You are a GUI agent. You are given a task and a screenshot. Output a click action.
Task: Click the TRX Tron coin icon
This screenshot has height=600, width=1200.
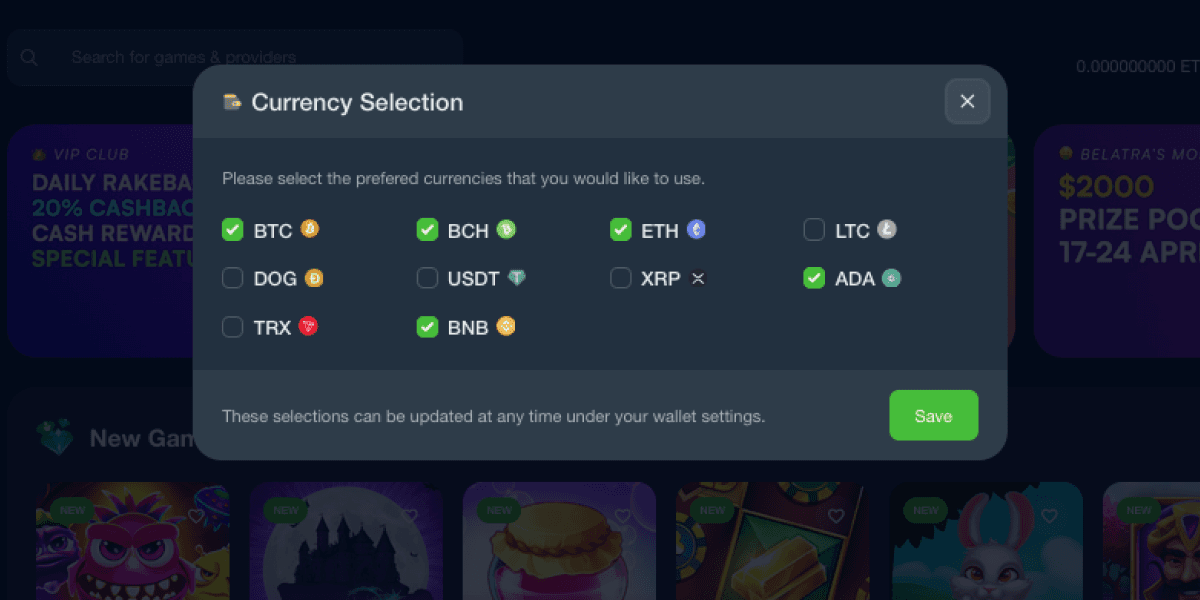point(308,326)
